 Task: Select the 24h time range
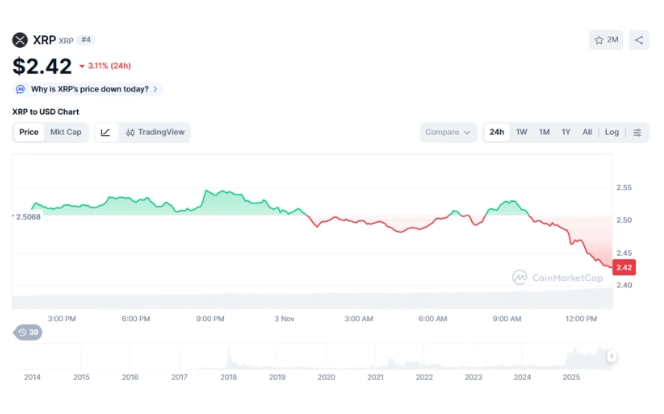coord(497,132)
